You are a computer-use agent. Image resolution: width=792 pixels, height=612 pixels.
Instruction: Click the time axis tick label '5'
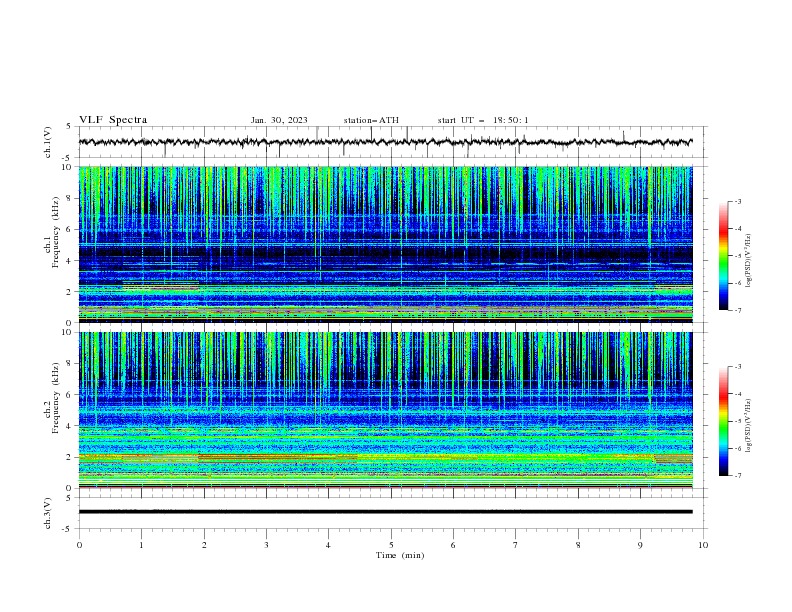tap(391, 545)
